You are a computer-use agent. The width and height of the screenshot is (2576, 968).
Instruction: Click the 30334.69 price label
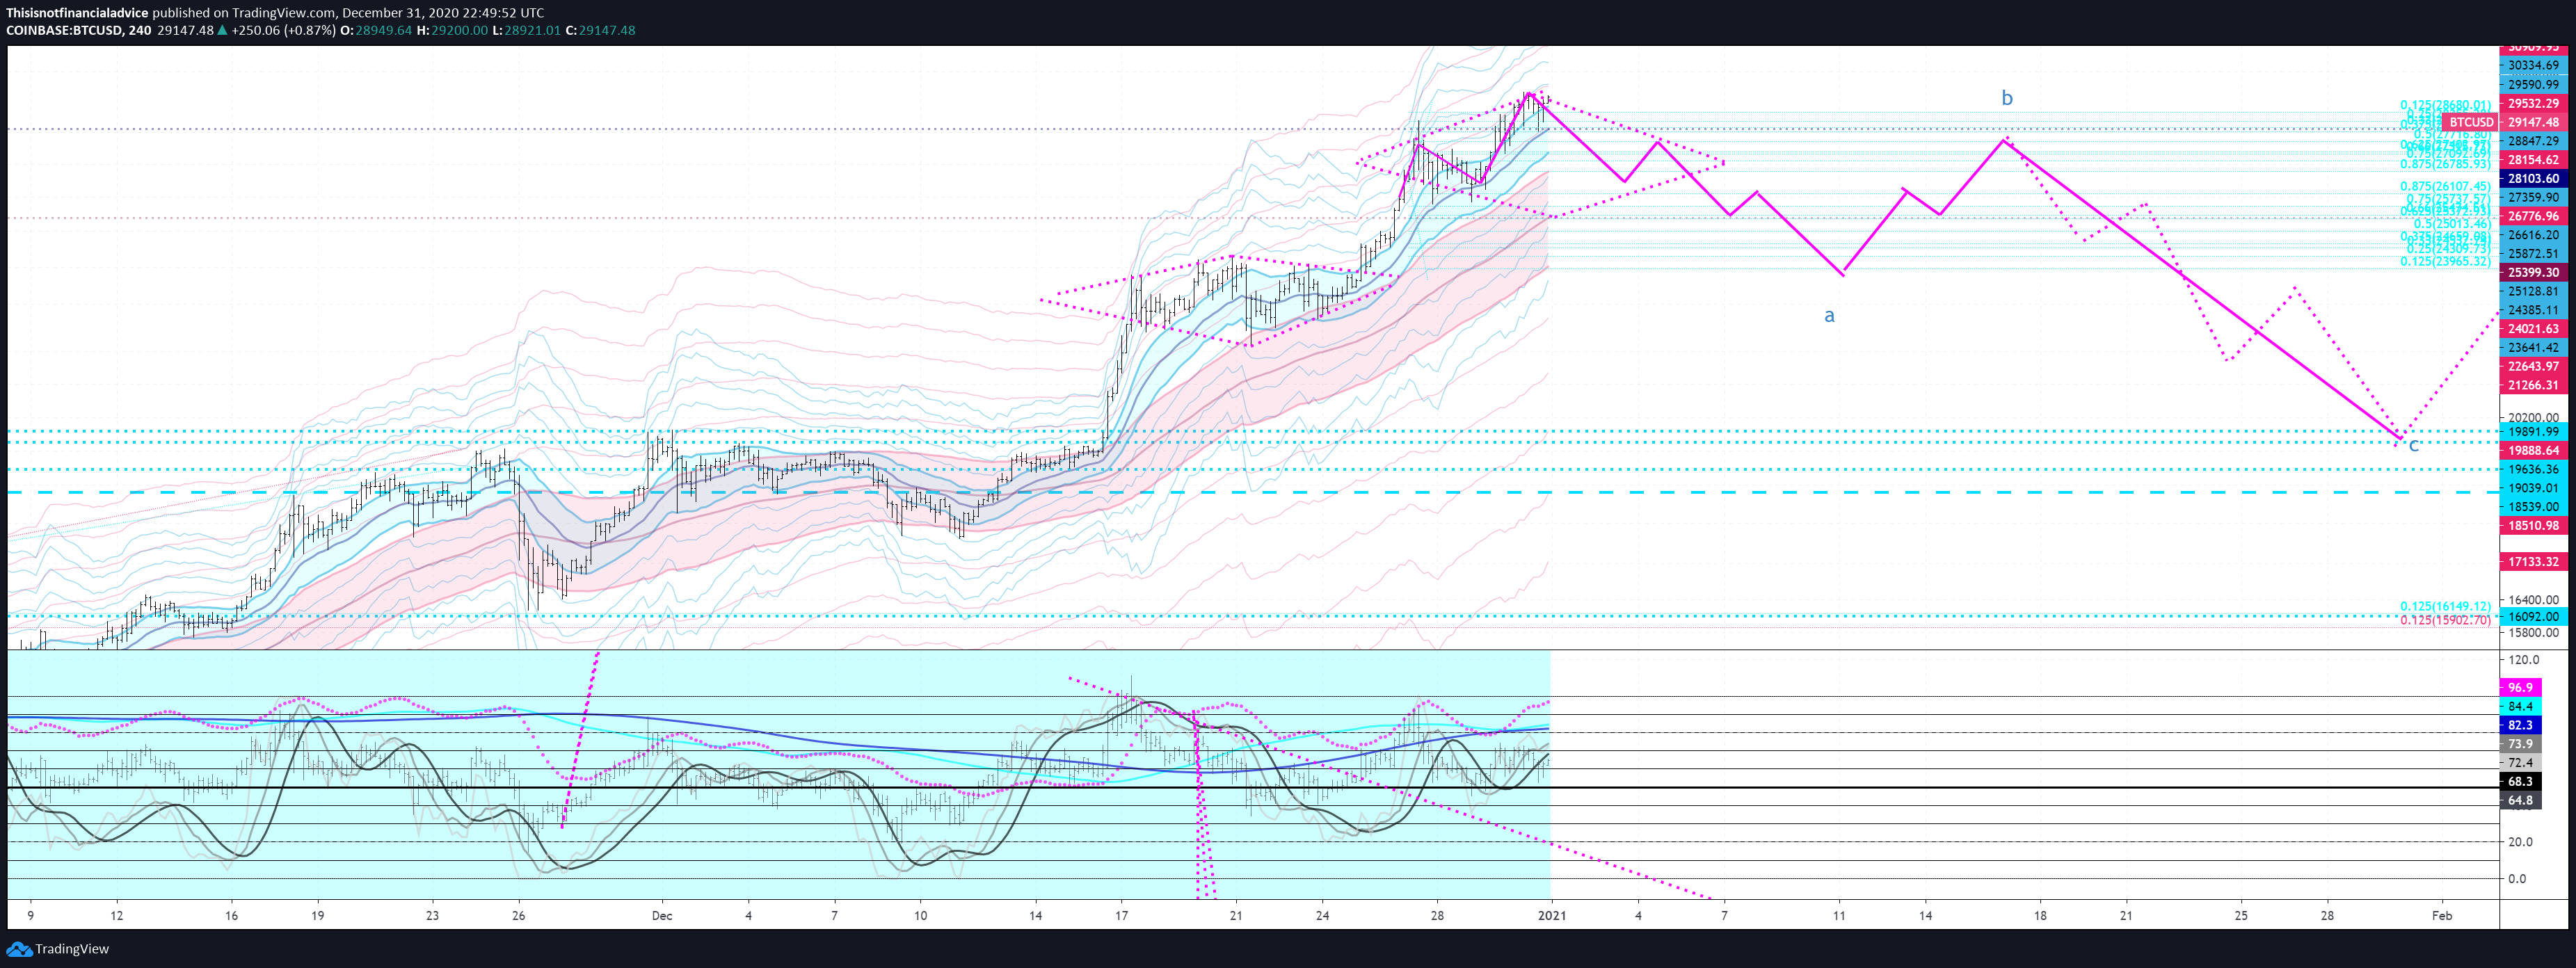[x=2534, y=66]
